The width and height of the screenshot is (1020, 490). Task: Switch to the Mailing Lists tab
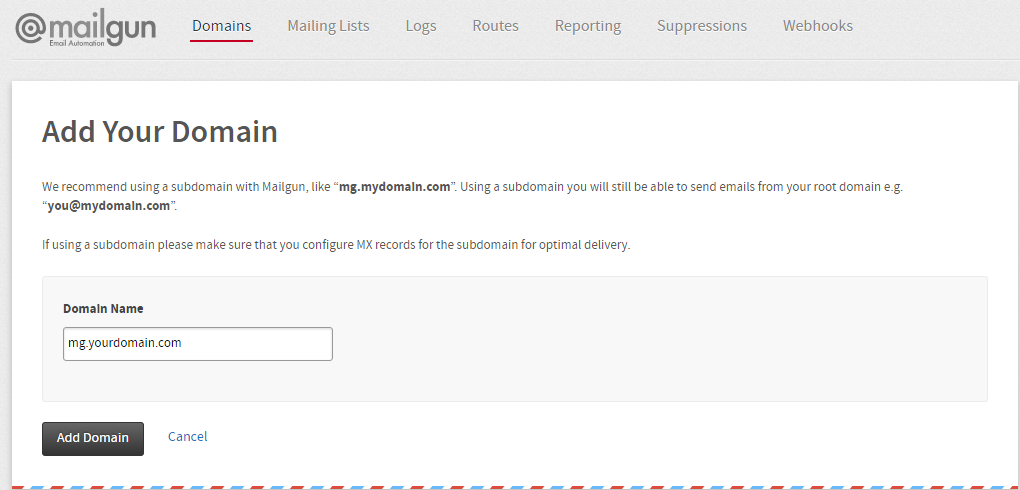point(328,26)
